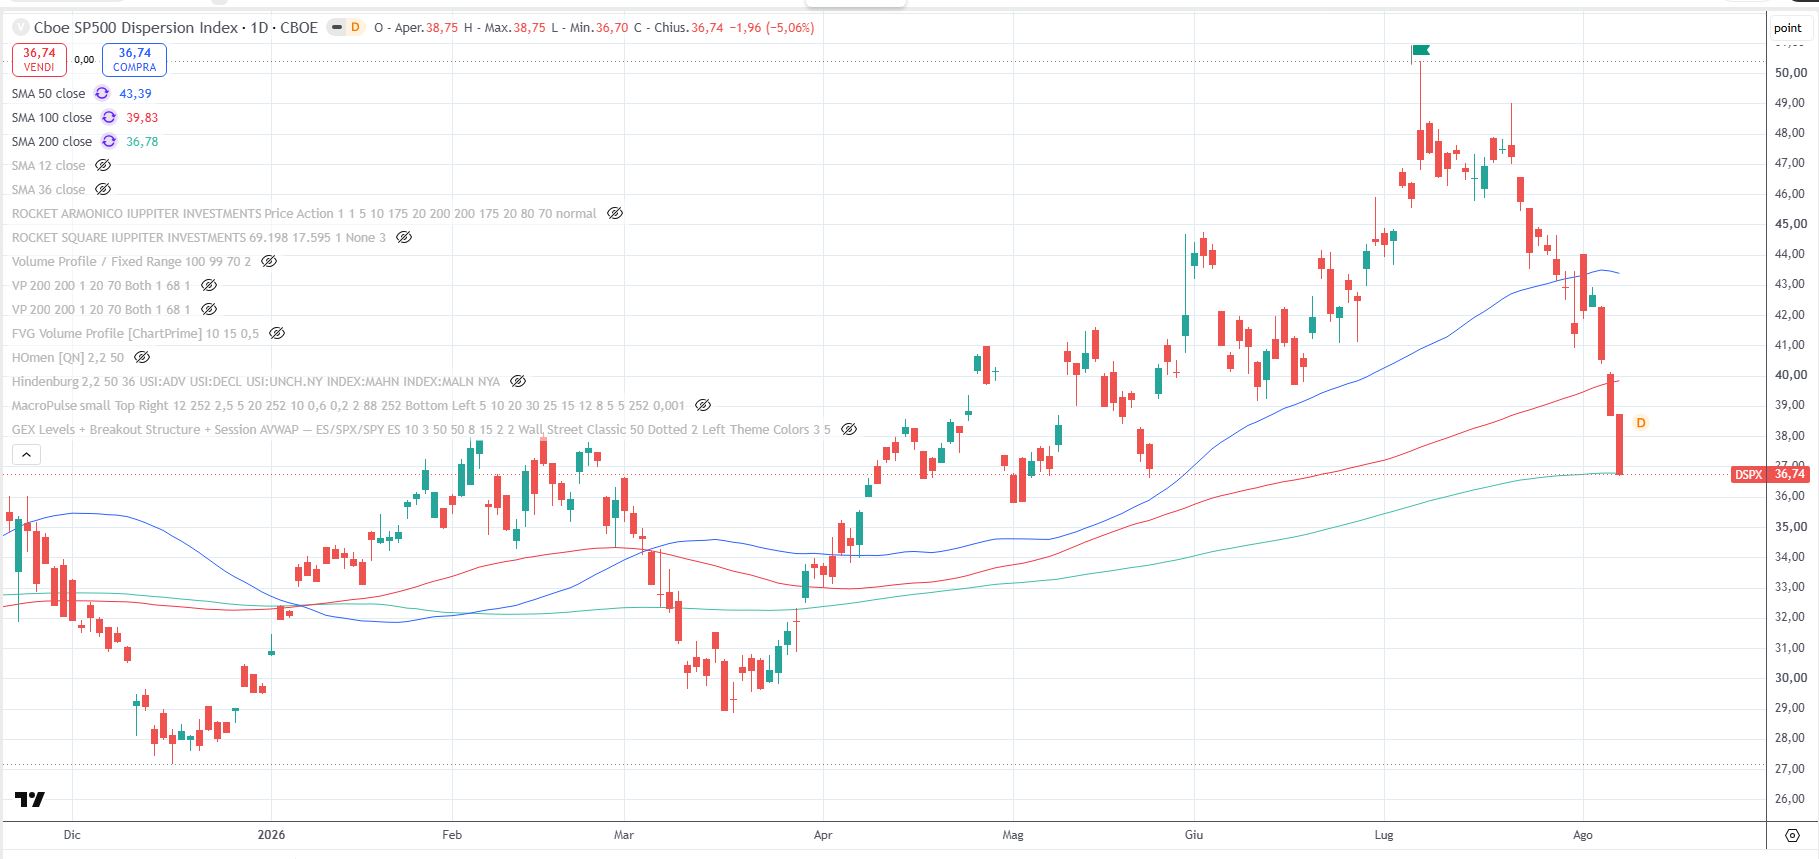Viewport: 1819px width, 859px height.
Task: Click the refresh icon next to SMA 100 close
Action: pos(109,117)
